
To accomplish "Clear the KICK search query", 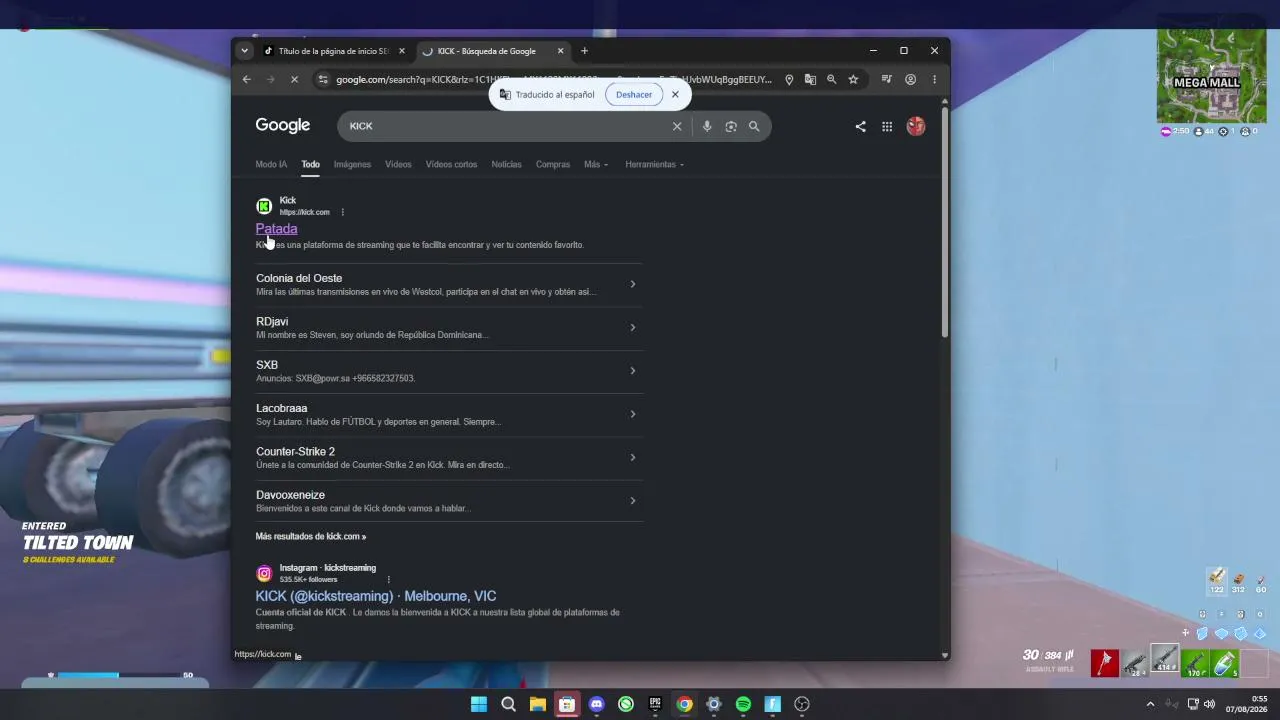I will tap(677, 126).
